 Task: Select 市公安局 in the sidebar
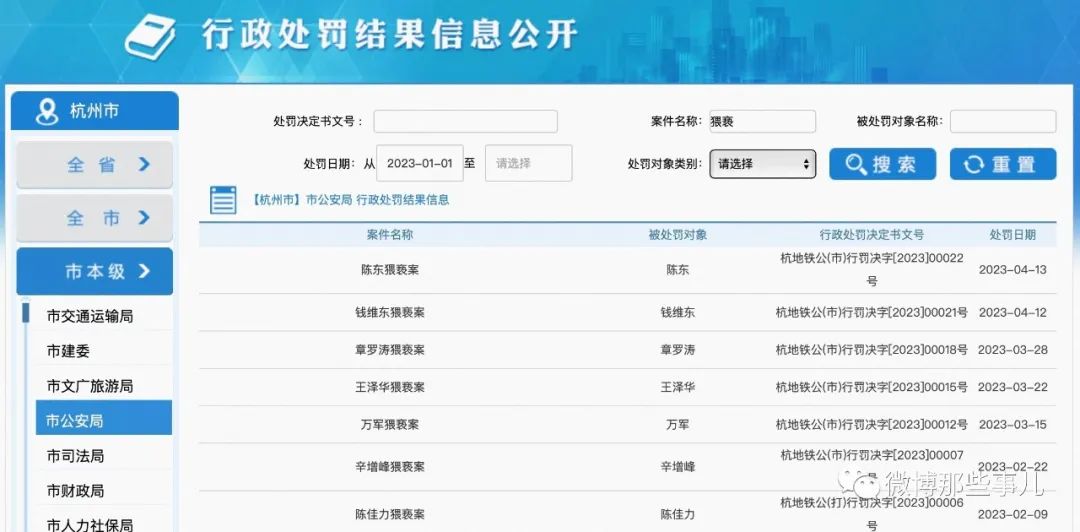75,421
